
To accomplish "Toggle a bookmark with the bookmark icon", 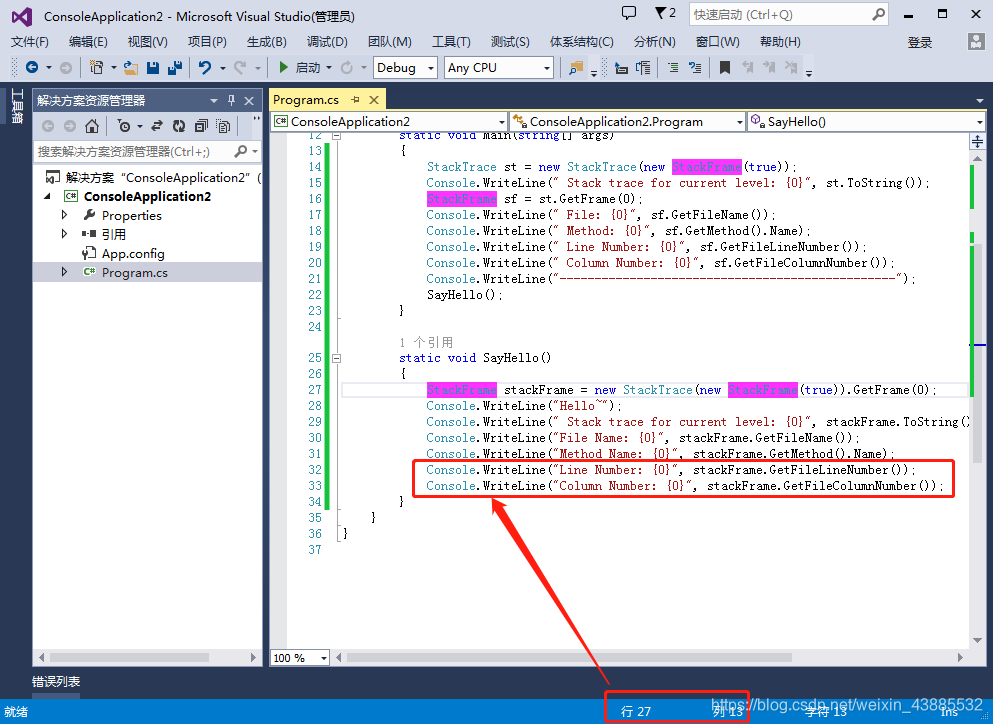I will (x=724, y=67).
